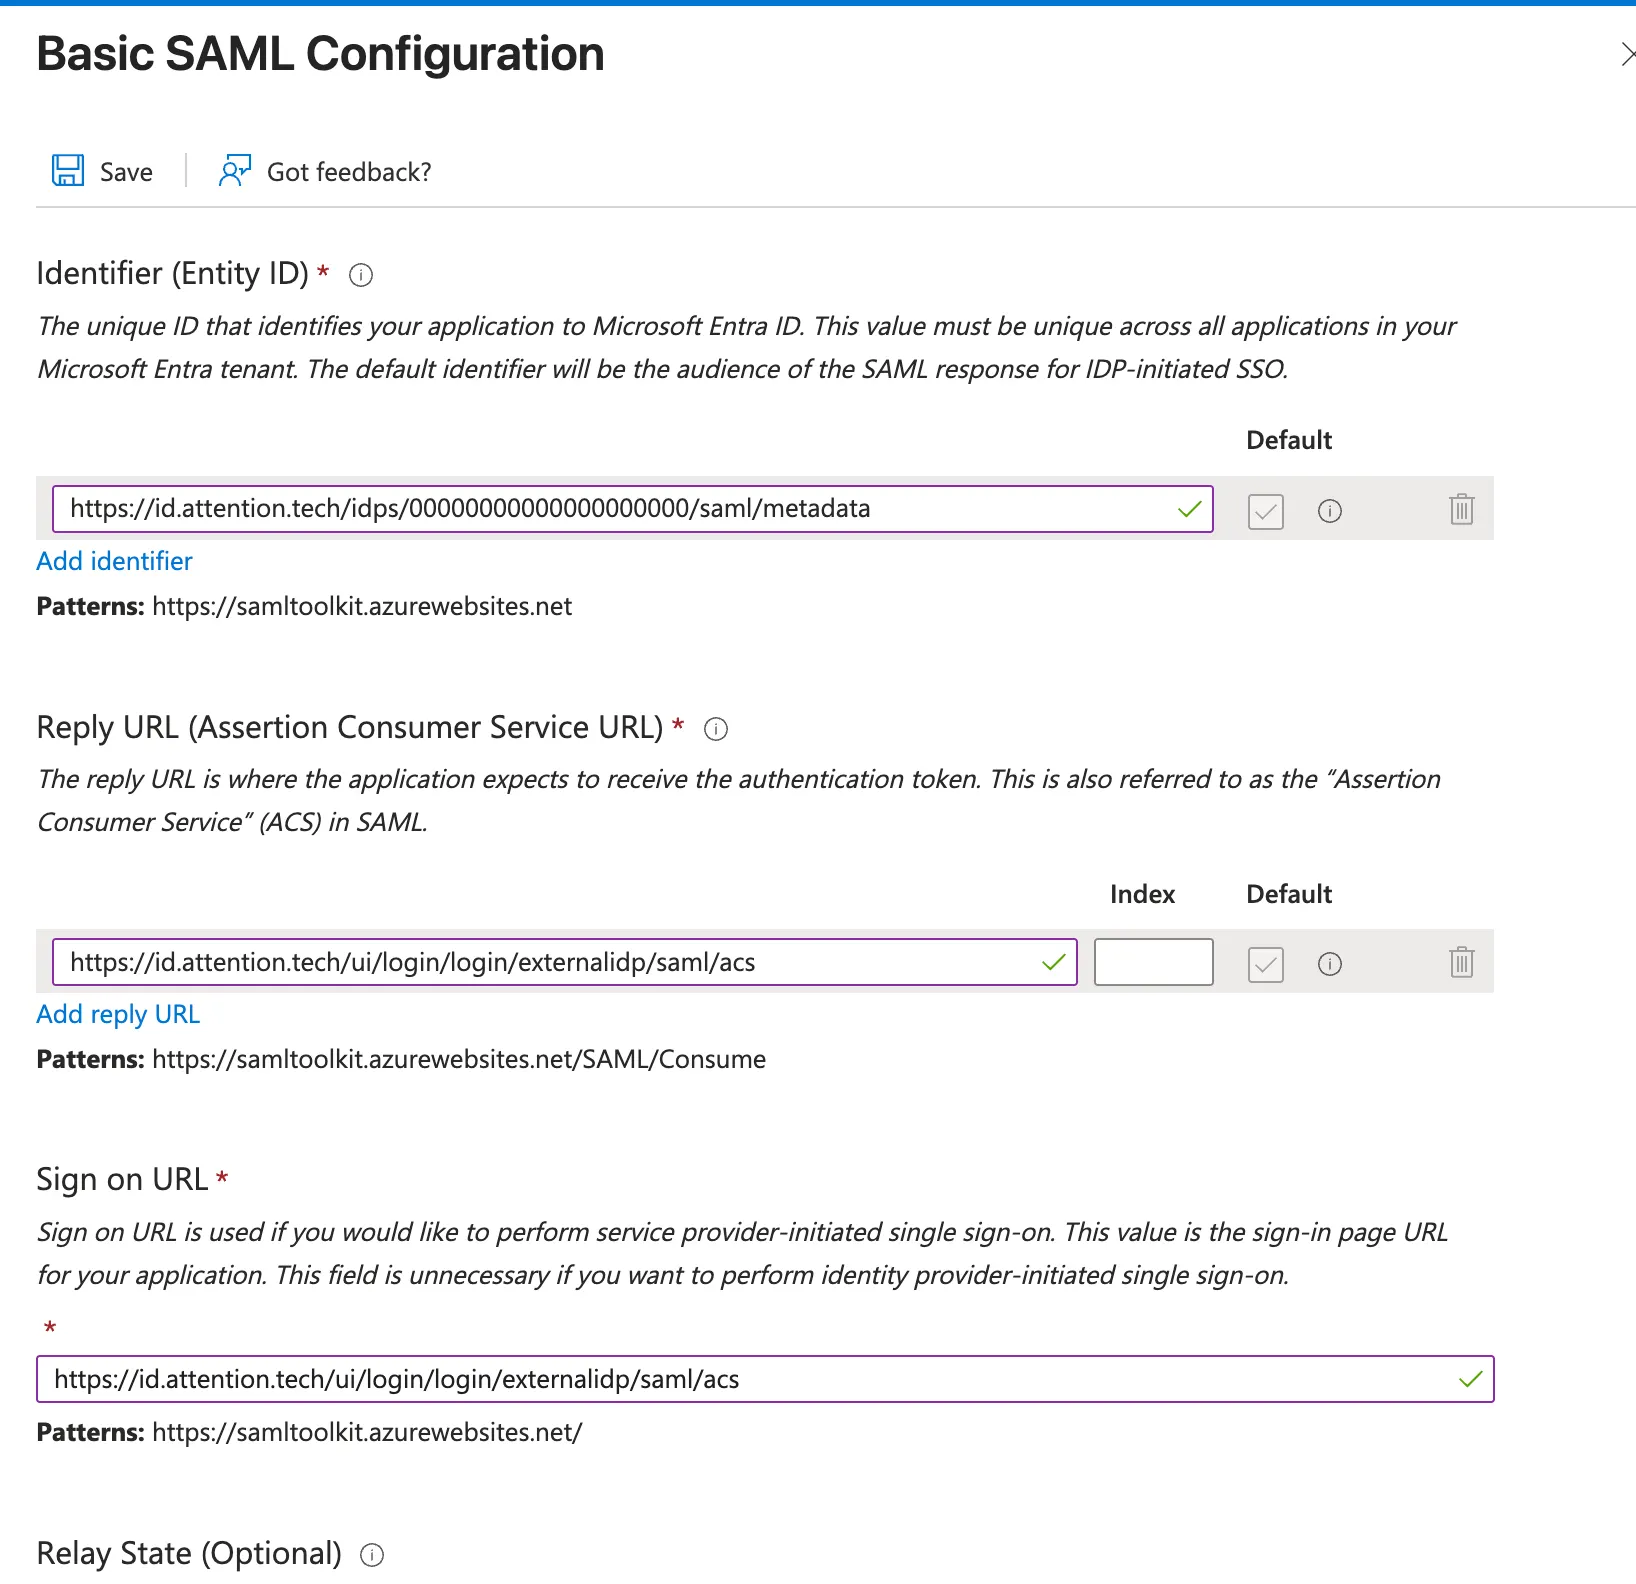
Task: Click the trash icon for the identifier entry
Action: tap(1461, 510)
